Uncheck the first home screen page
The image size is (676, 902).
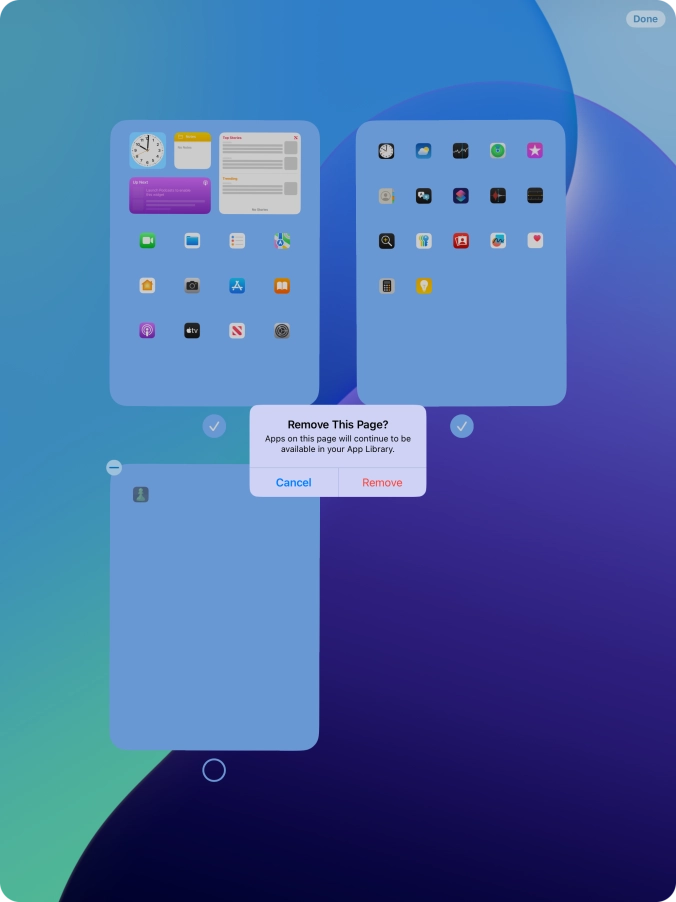[x=214, y=427]
